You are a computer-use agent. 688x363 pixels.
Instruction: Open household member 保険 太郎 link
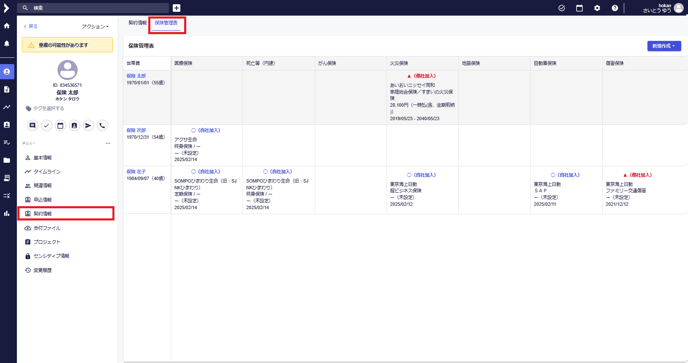click(136, 76)
